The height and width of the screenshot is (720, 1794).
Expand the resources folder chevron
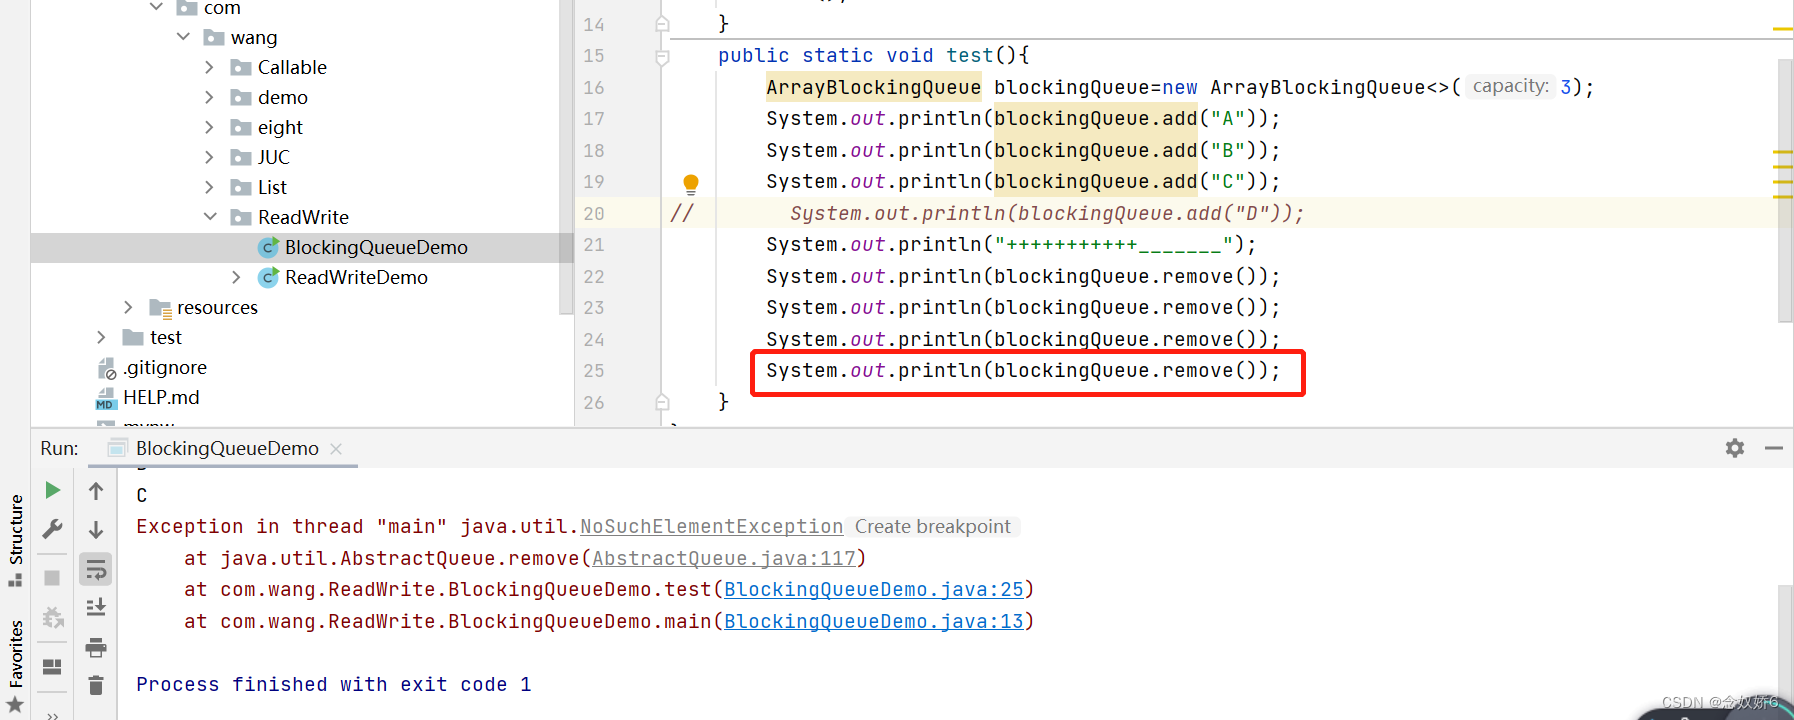128,307
